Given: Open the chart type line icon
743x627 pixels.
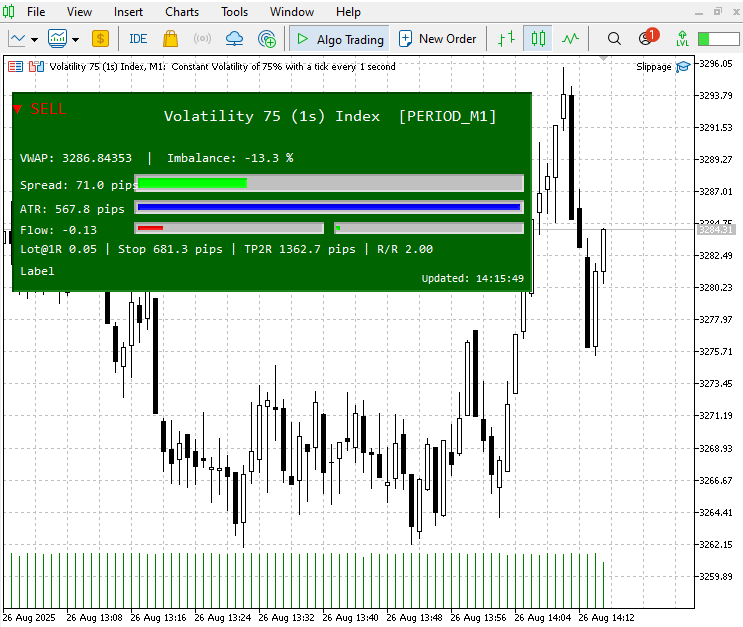Looking at the screenshot, I should (17, 39).
